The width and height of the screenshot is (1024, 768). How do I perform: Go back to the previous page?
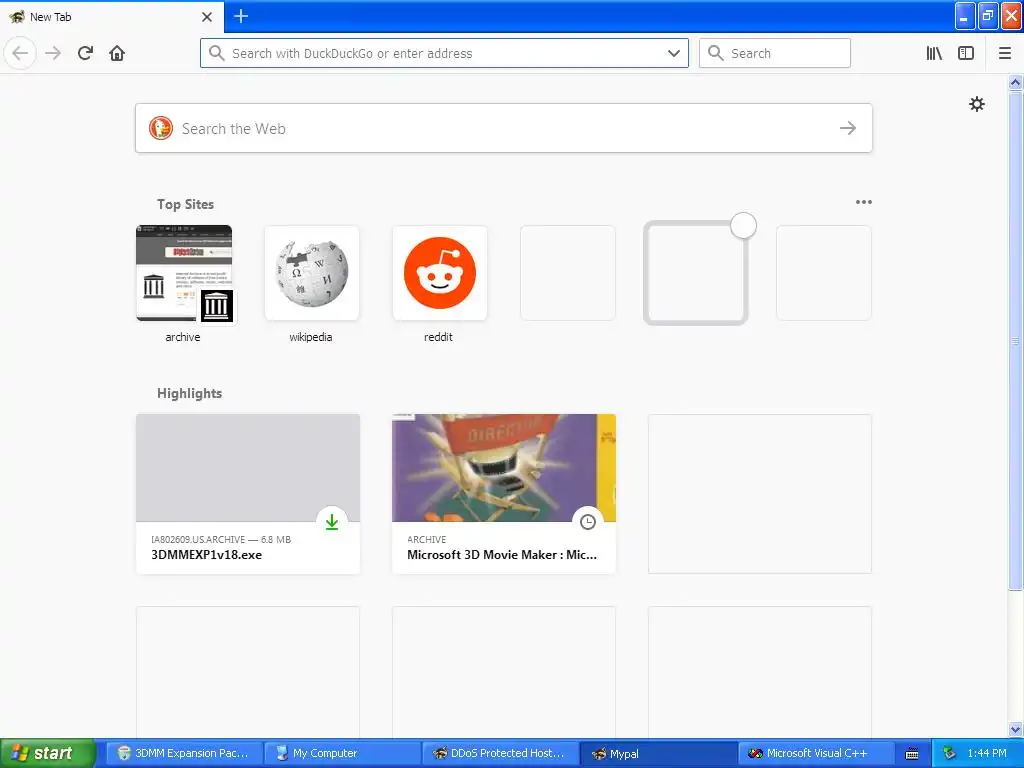20,53
